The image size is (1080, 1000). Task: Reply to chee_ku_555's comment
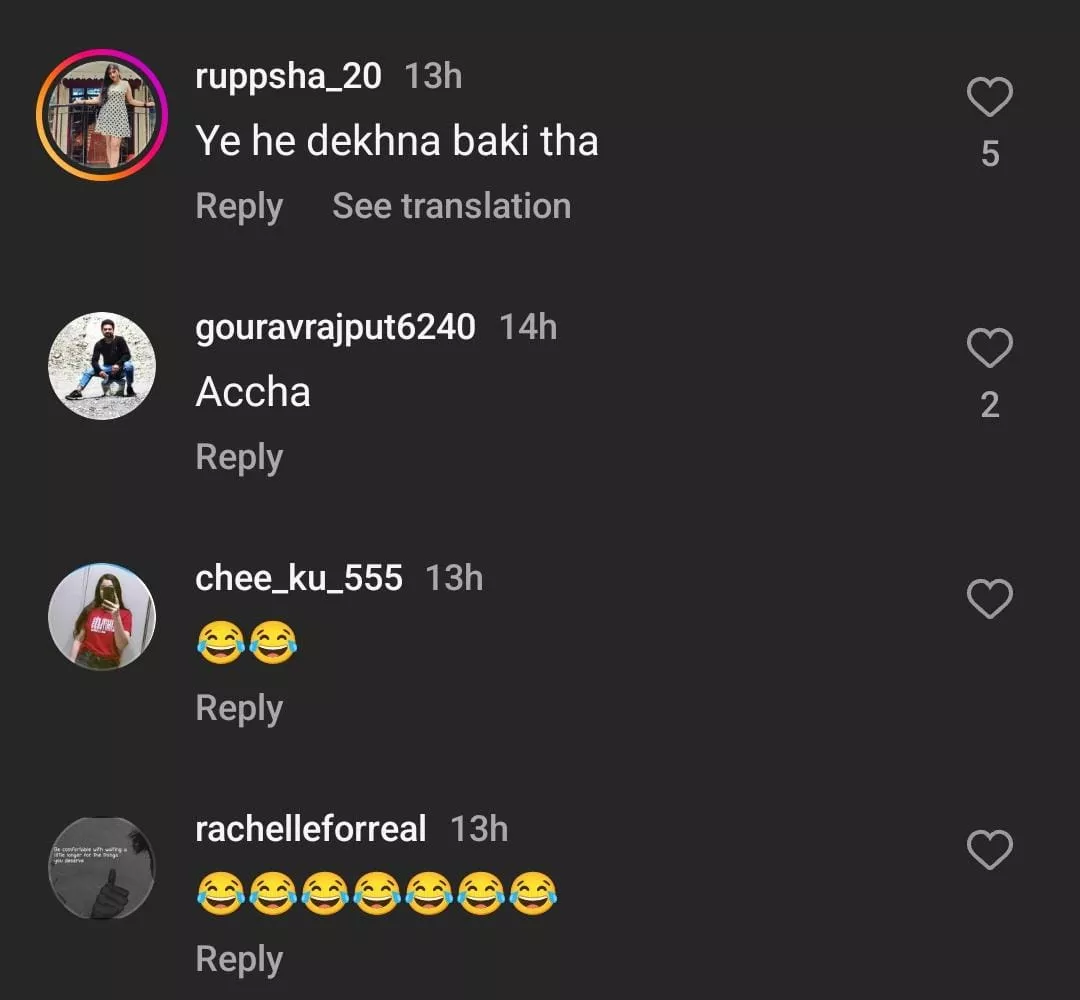pos(239,709)
